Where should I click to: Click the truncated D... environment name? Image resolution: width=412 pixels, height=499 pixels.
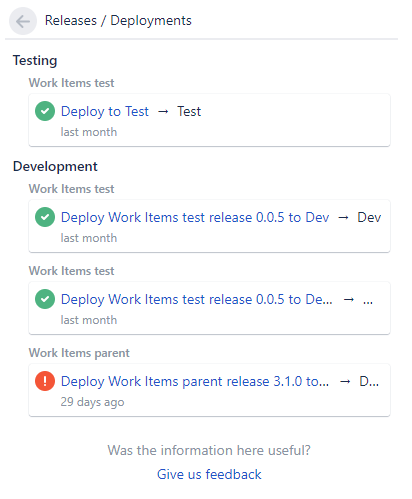(x=369, y=381)
